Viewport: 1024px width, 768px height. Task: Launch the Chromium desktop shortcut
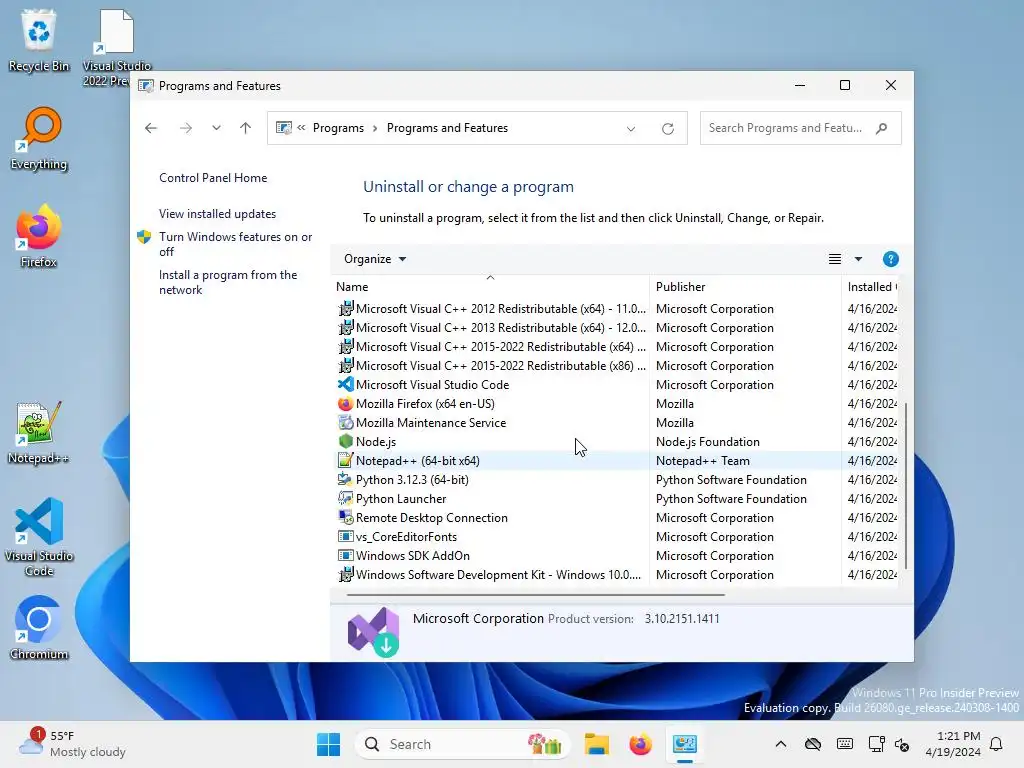pos(39,628)
